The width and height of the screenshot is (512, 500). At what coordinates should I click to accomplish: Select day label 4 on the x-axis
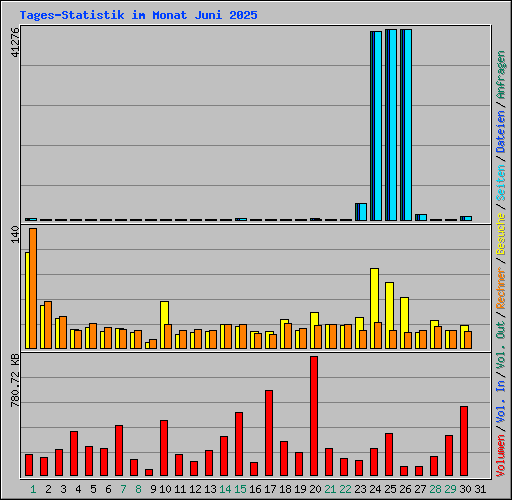[78, 489]
